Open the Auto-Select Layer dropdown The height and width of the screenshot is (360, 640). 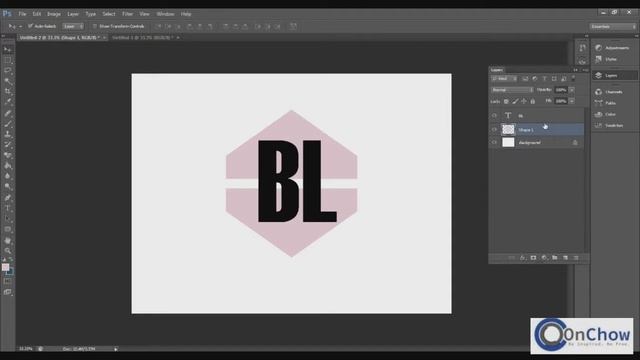(x=73, y=26)
